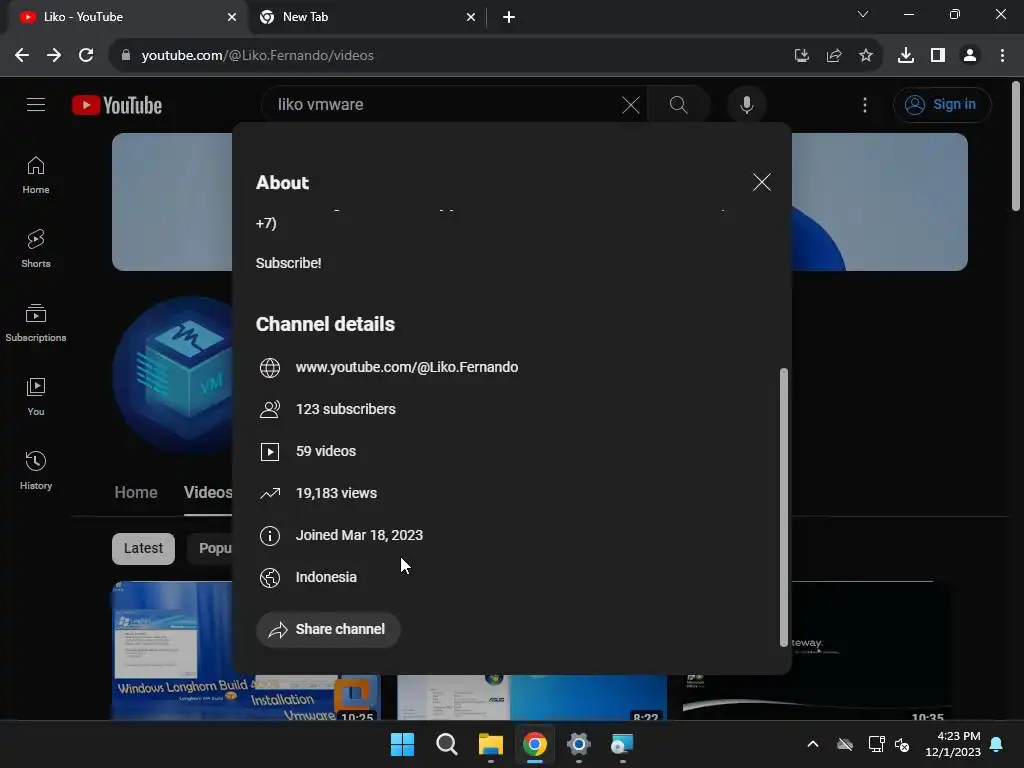
Task: Open Chrome three-dot menu
Action: coord(1002,56)
